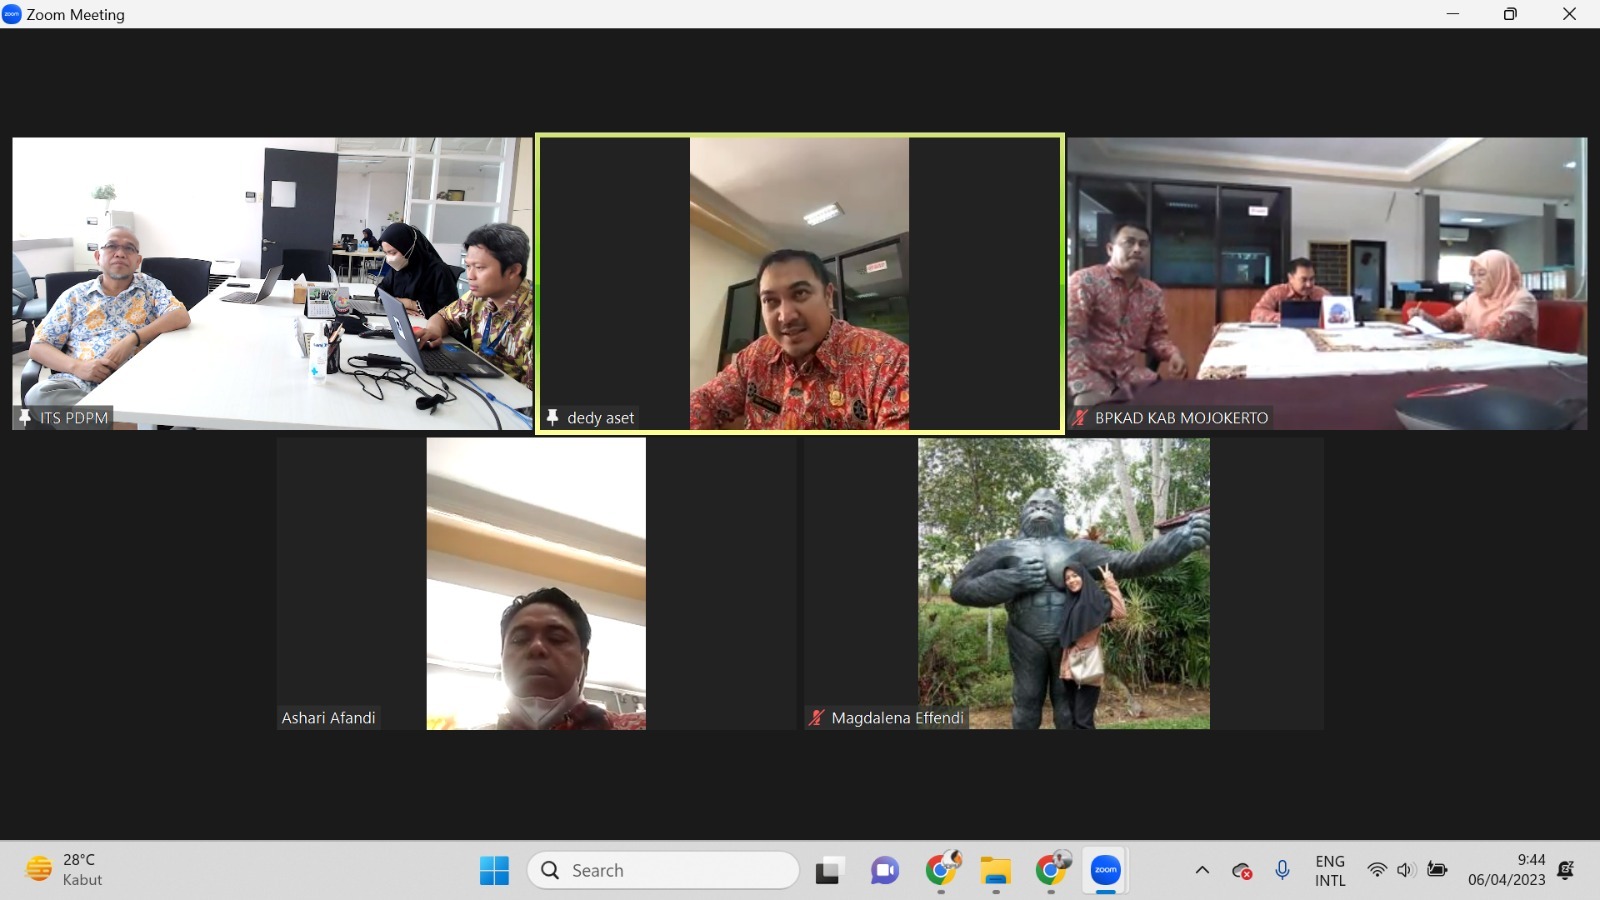Select the BPKAD KAB MOJOKERTO video tile
The height and width of the screenshot is (900, 1600).
pyautogui.click(x=1327, y=284)
